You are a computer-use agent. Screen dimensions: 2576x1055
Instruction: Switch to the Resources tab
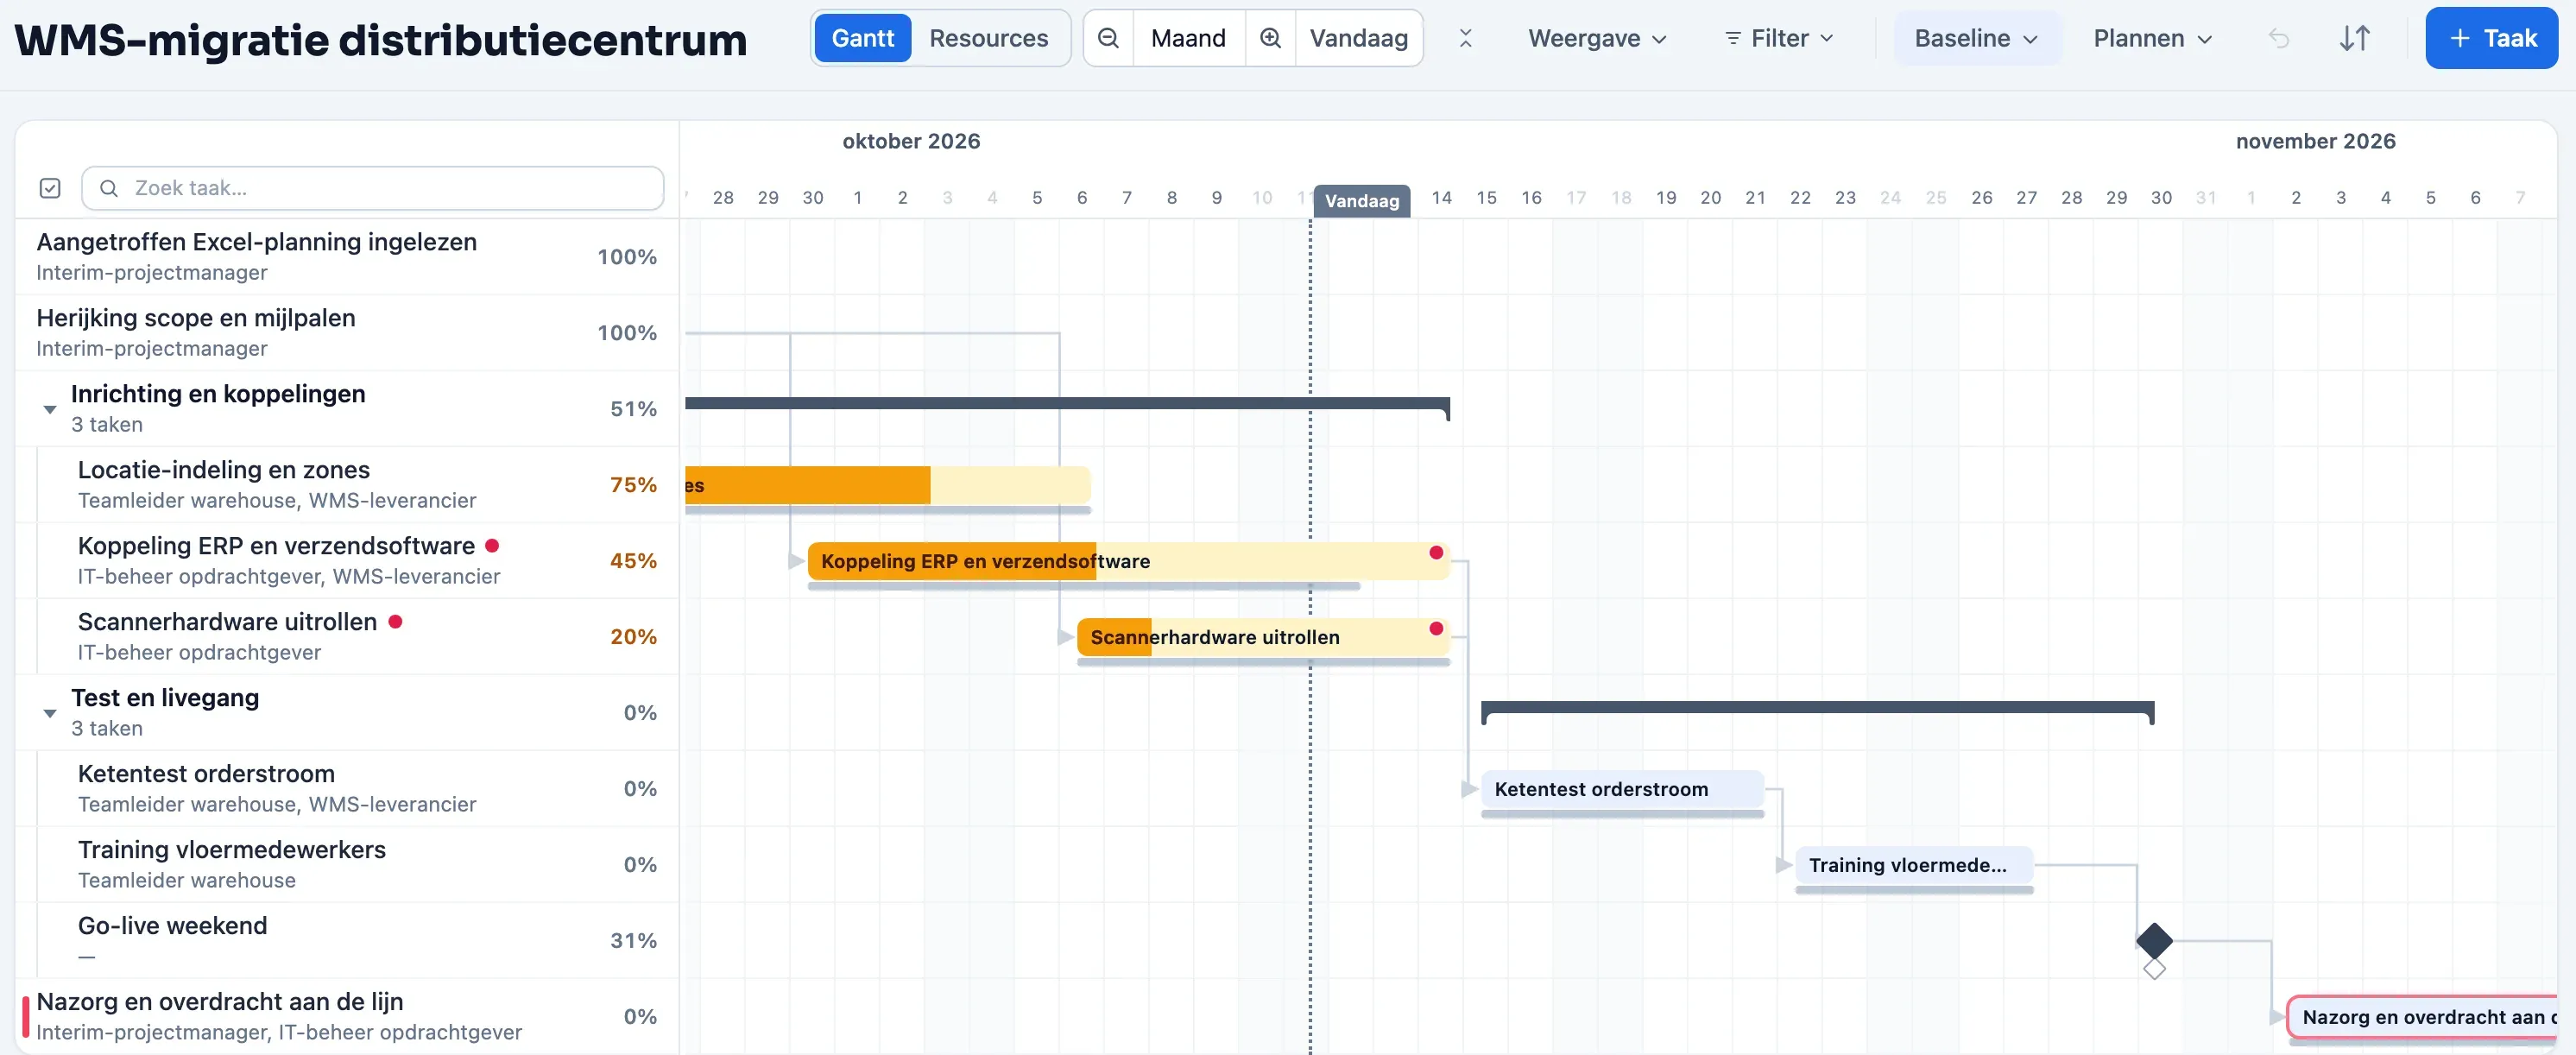point(988,38)
